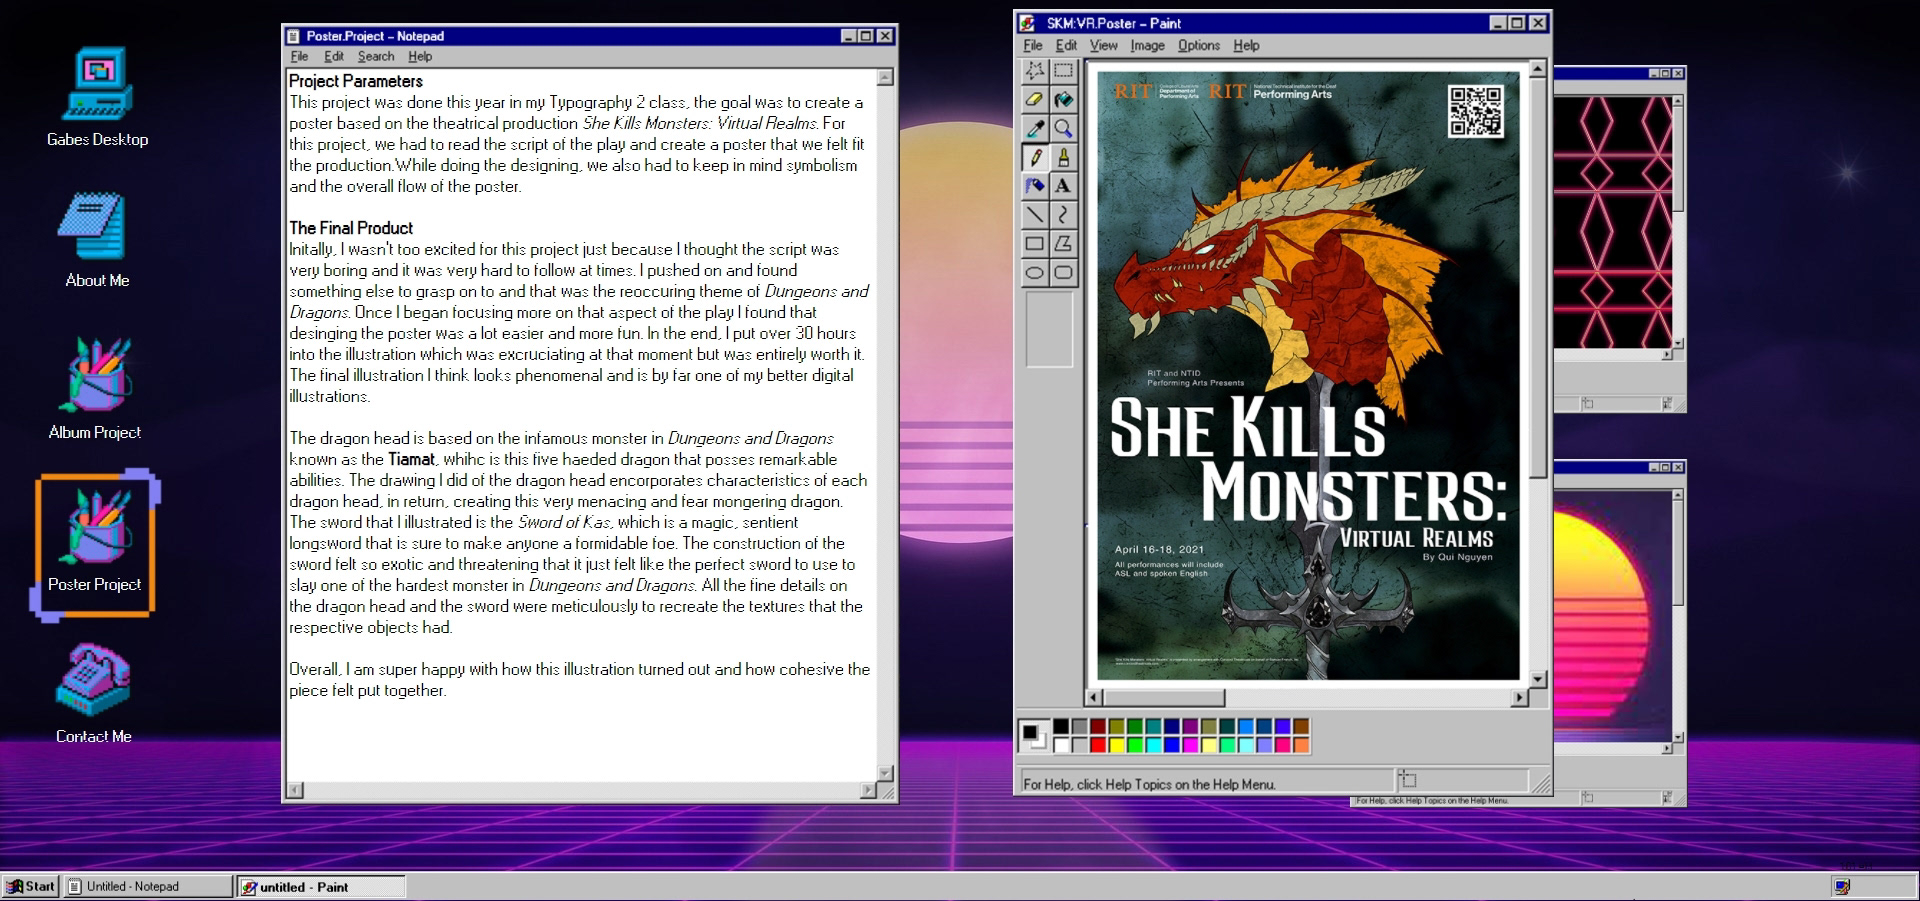
Task: Open the Paint Edit menu
Action: (1067, 45)
